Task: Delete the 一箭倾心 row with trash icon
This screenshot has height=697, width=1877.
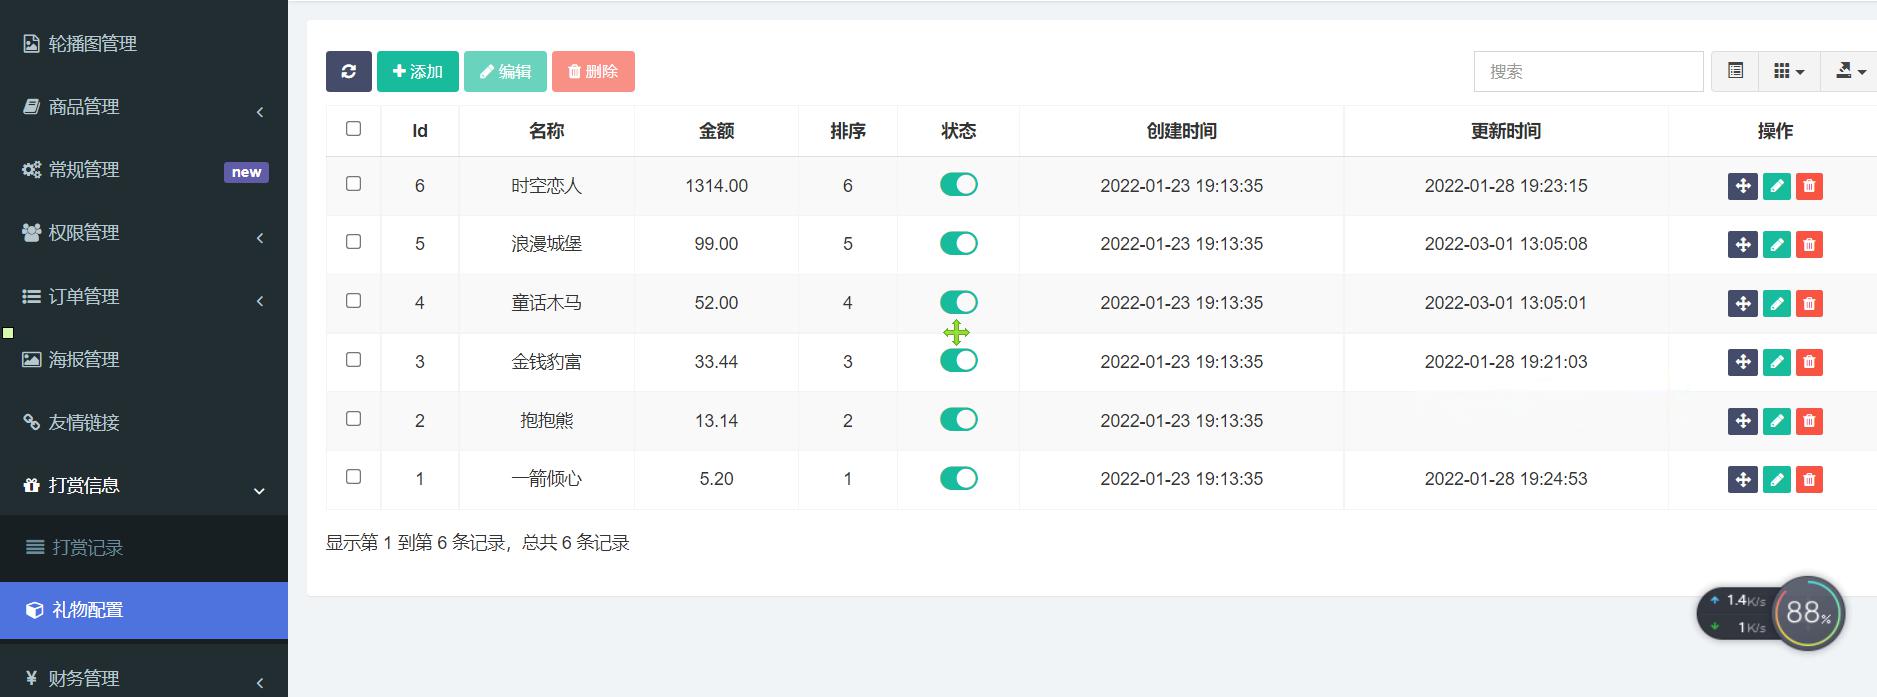Action: coord(1809,480)
